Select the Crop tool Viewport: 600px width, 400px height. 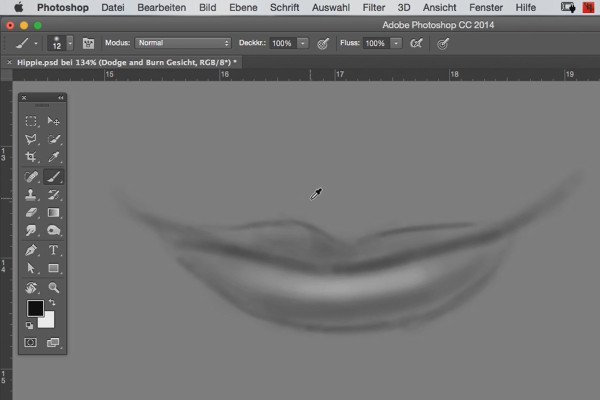[31, 157]
